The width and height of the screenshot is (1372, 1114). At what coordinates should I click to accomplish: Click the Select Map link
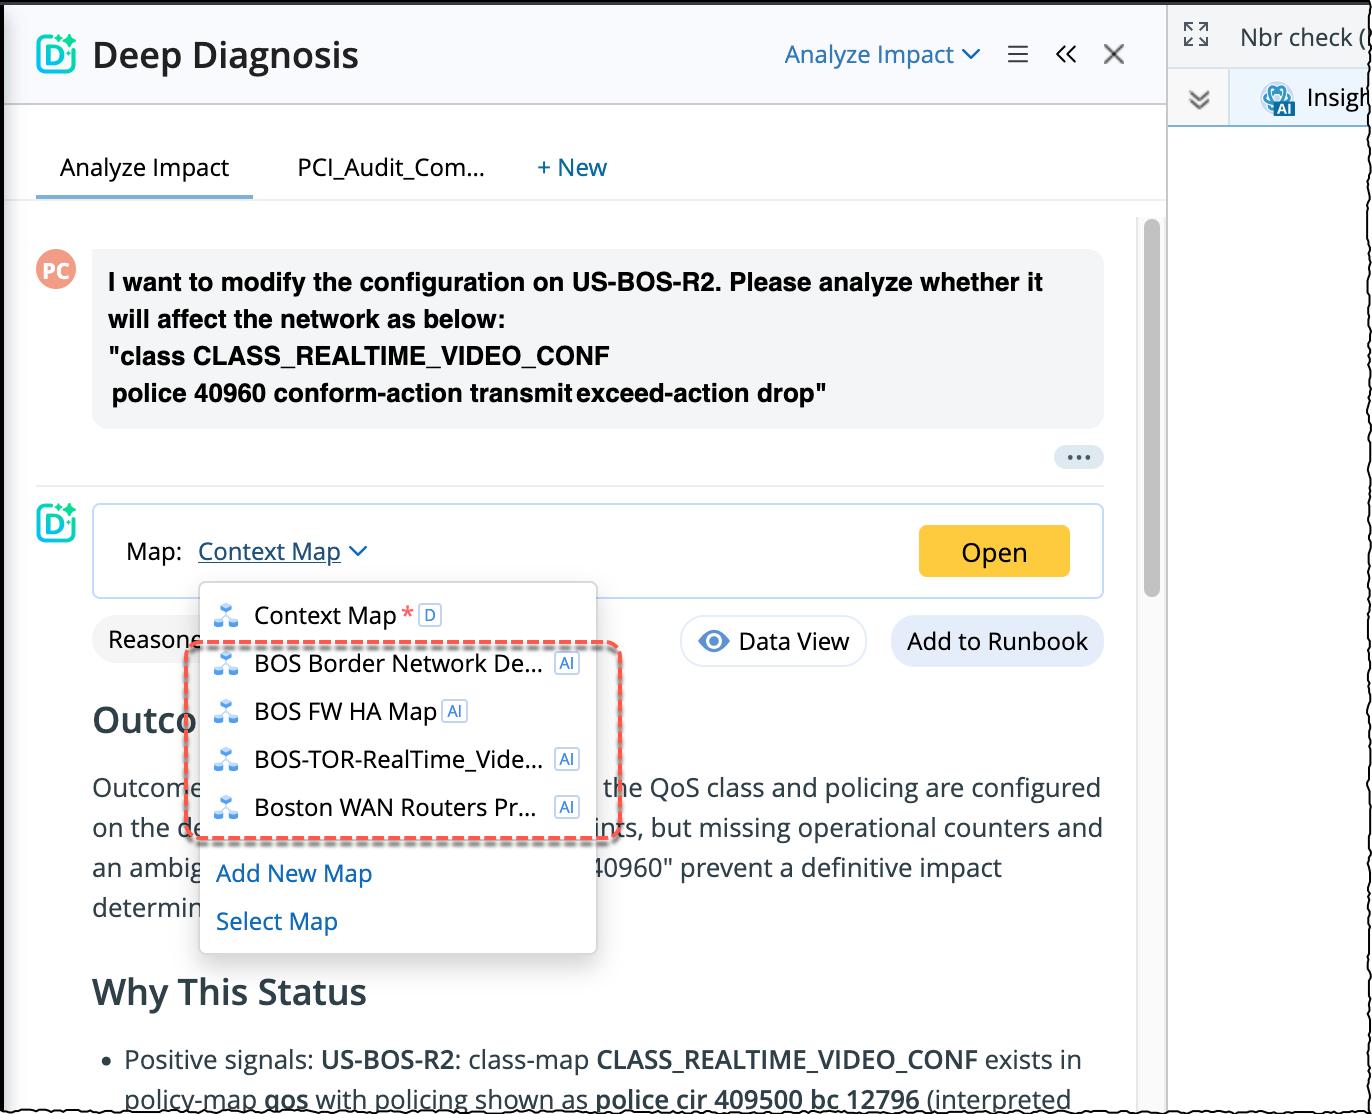point(277,922)
